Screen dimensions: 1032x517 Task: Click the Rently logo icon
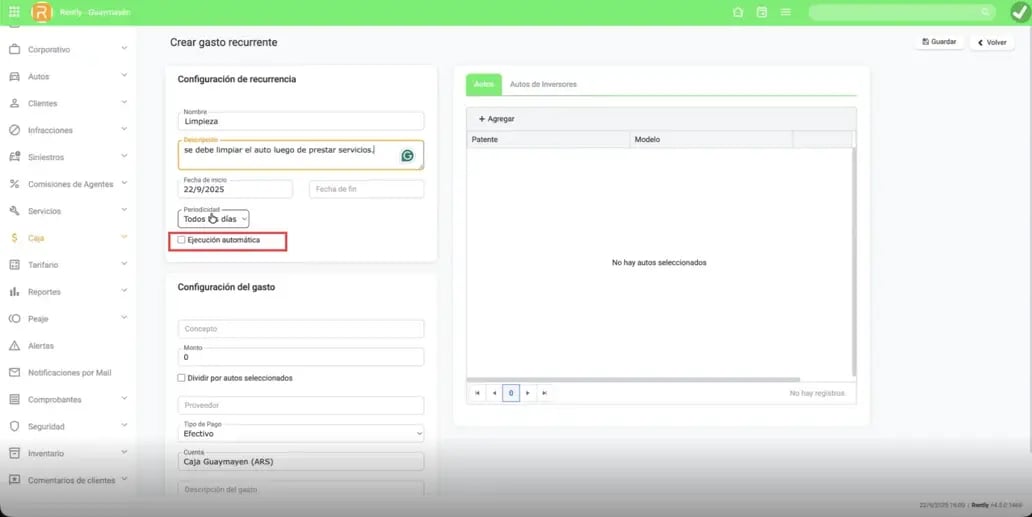tap(41, 12)
